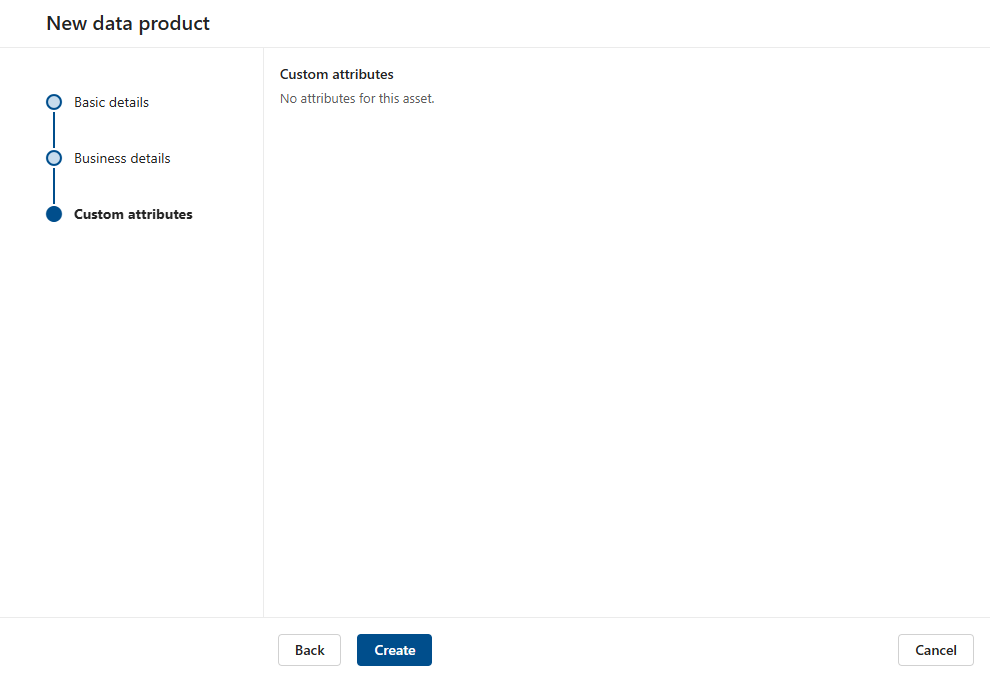The width and height of the screenshot is (990, 679).
Task: Click Back to return to Business details
Action: coord(309,650)
